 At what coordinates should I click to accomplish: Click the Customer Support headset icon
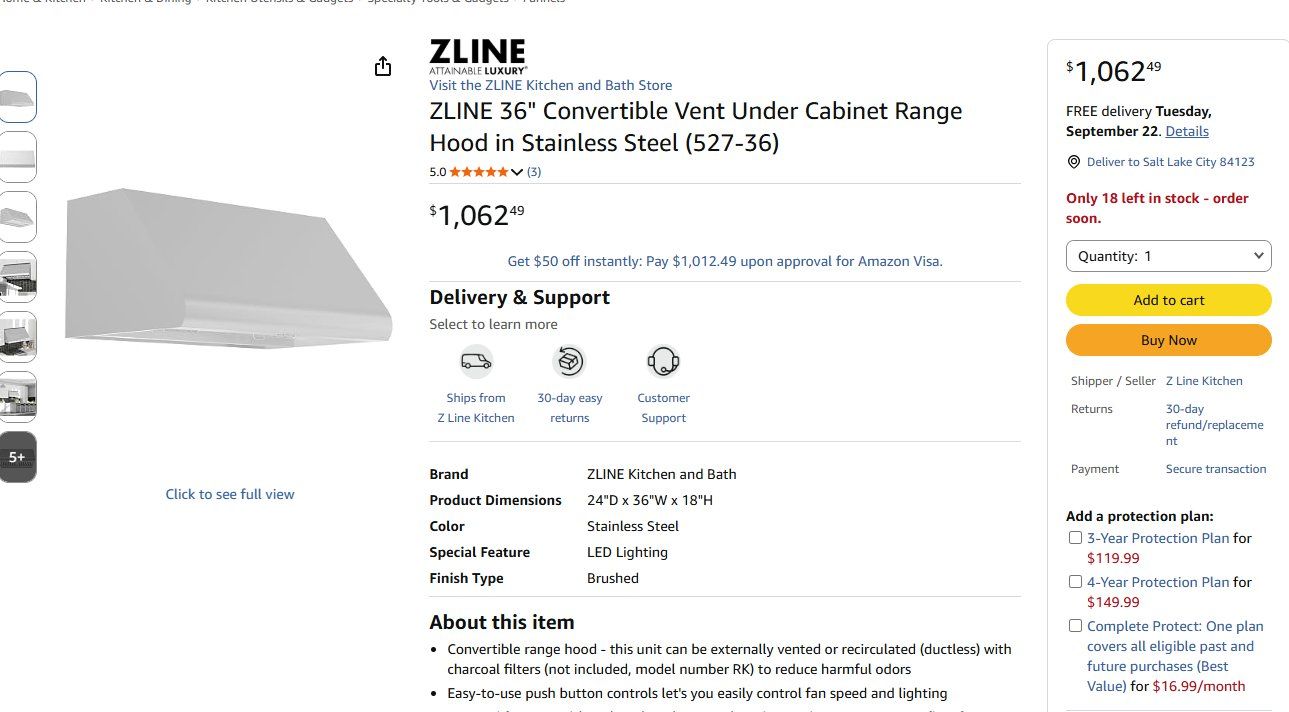coord(663,361)
